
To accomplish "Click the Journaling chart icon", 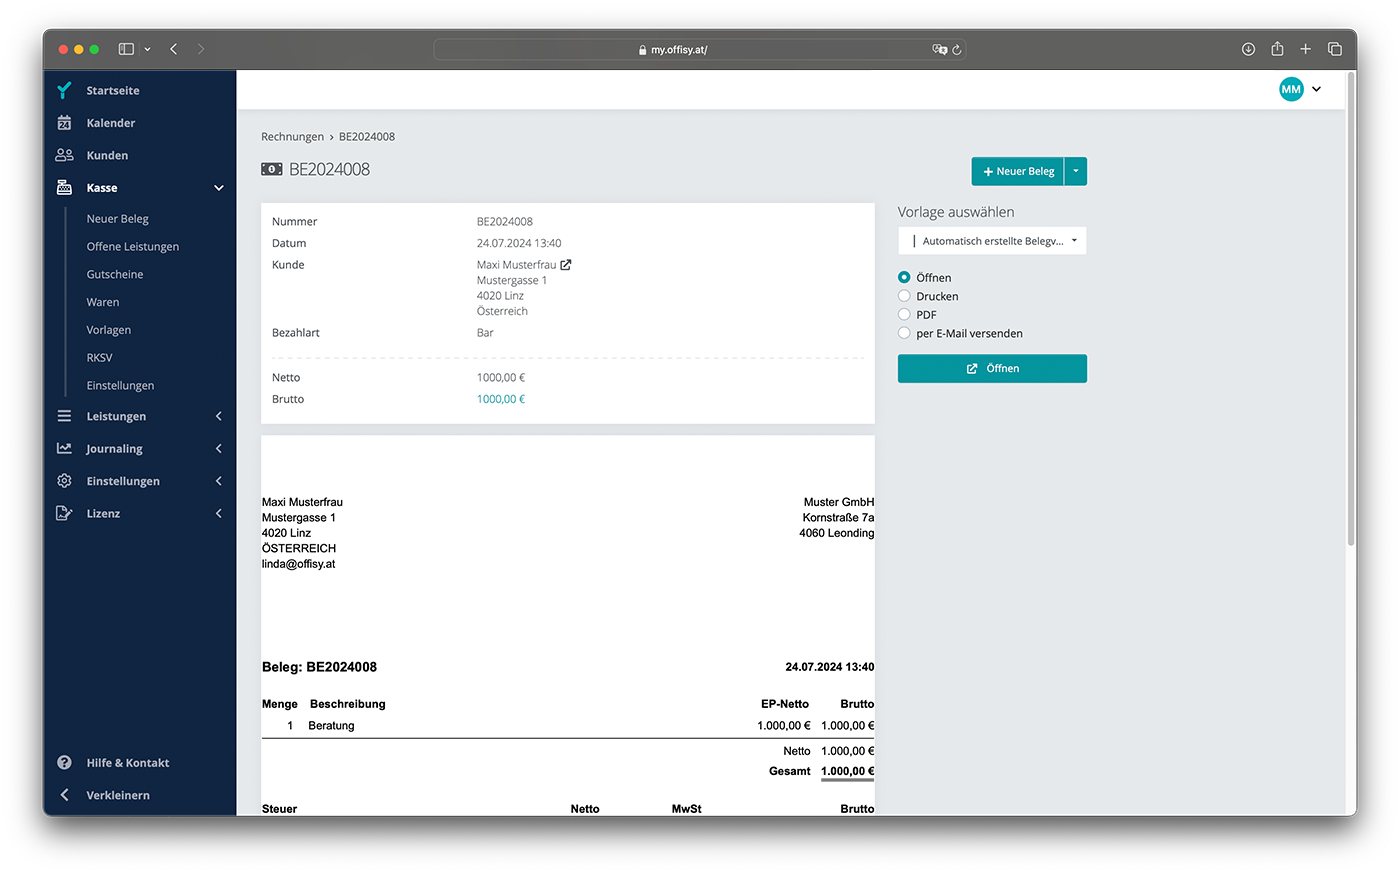I will click(x=64, y=449).
